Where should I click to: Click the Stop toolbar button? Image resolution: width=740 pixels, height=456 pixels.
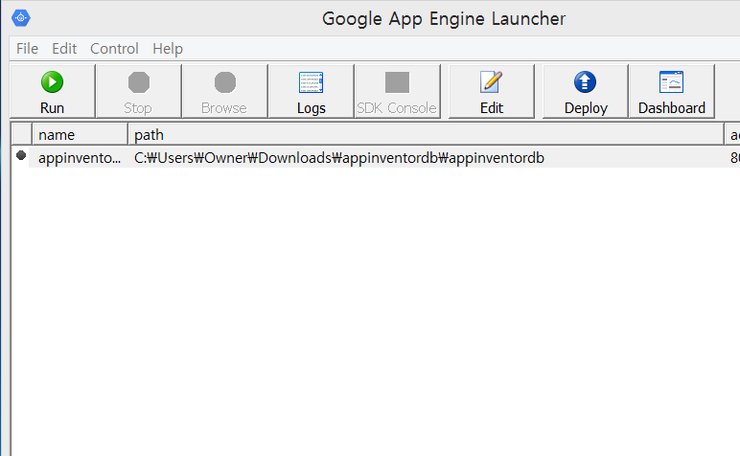[x=138, y=92]
